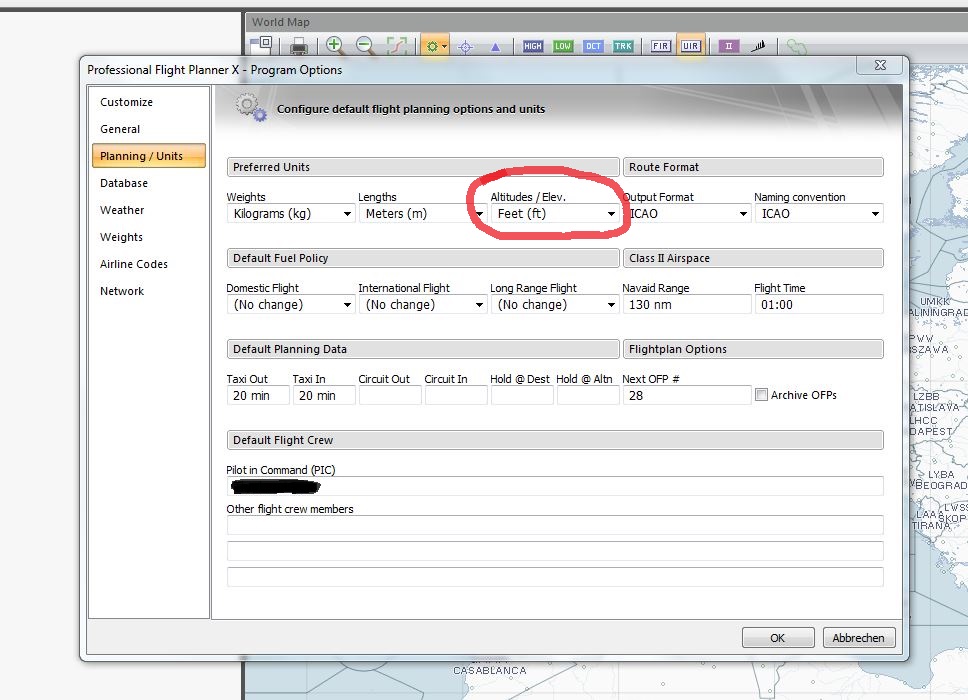Open the Naming convention dropdown
Viewport: 968px width, 700px height.
pos(819,214)
